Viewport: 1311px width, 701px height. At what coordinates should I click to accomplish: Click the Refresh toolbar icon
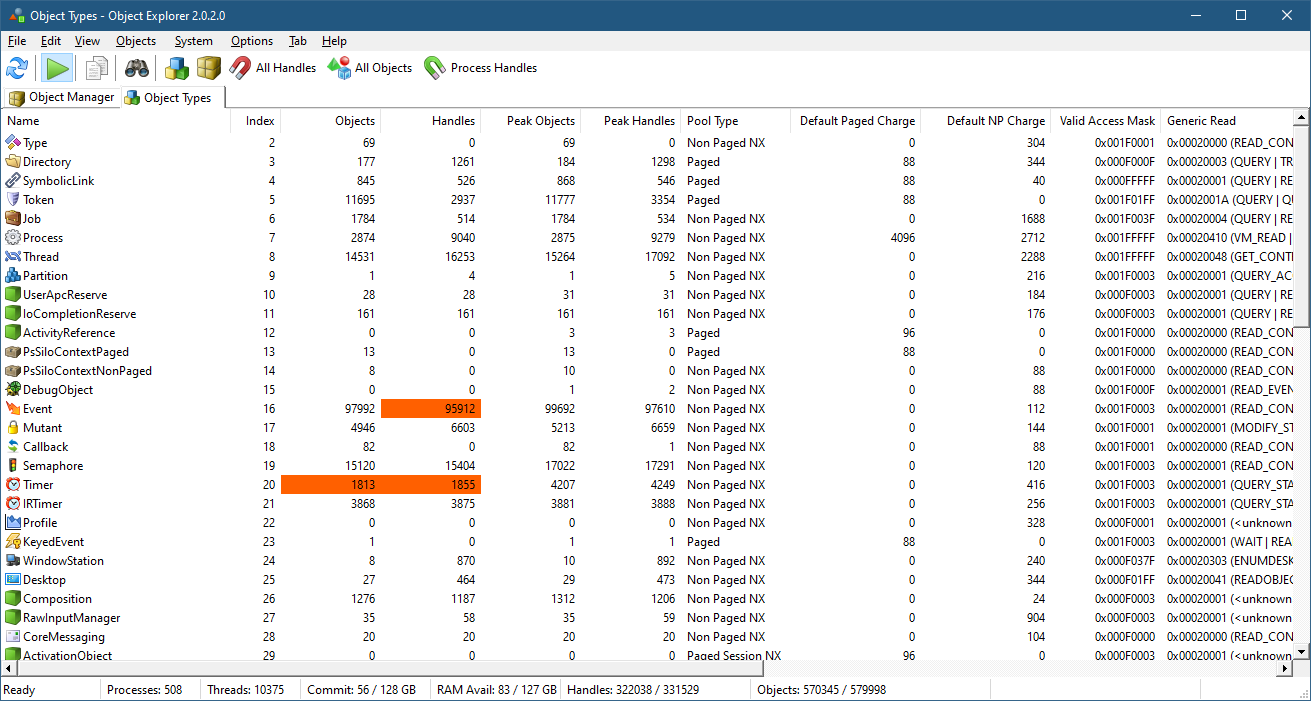(17, 68)
